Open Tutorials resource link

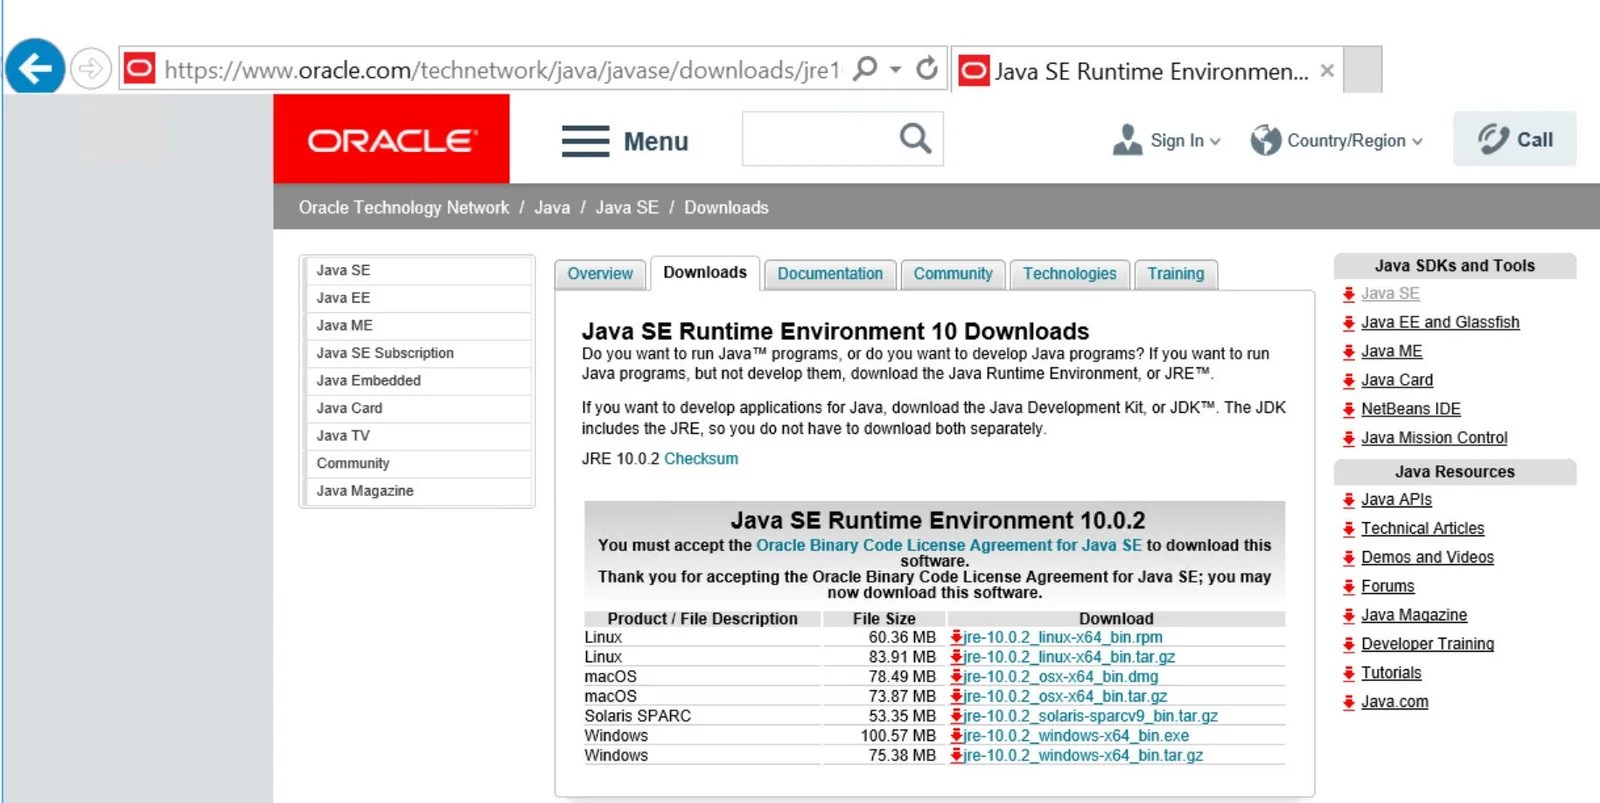(1391, 673)
